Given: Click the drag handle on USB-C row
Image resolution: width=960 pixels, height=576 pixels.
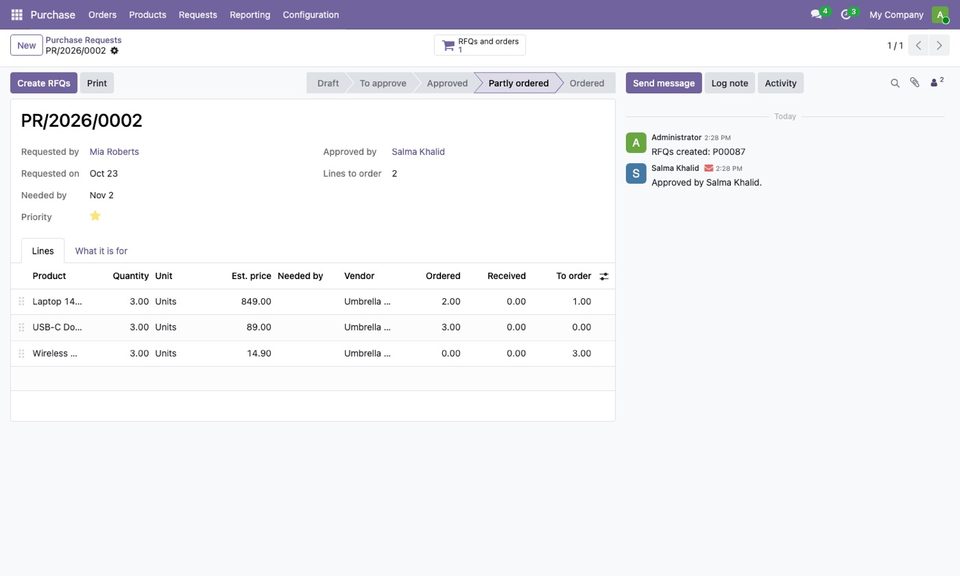Looking at the screenshot, I should (21, 327).
